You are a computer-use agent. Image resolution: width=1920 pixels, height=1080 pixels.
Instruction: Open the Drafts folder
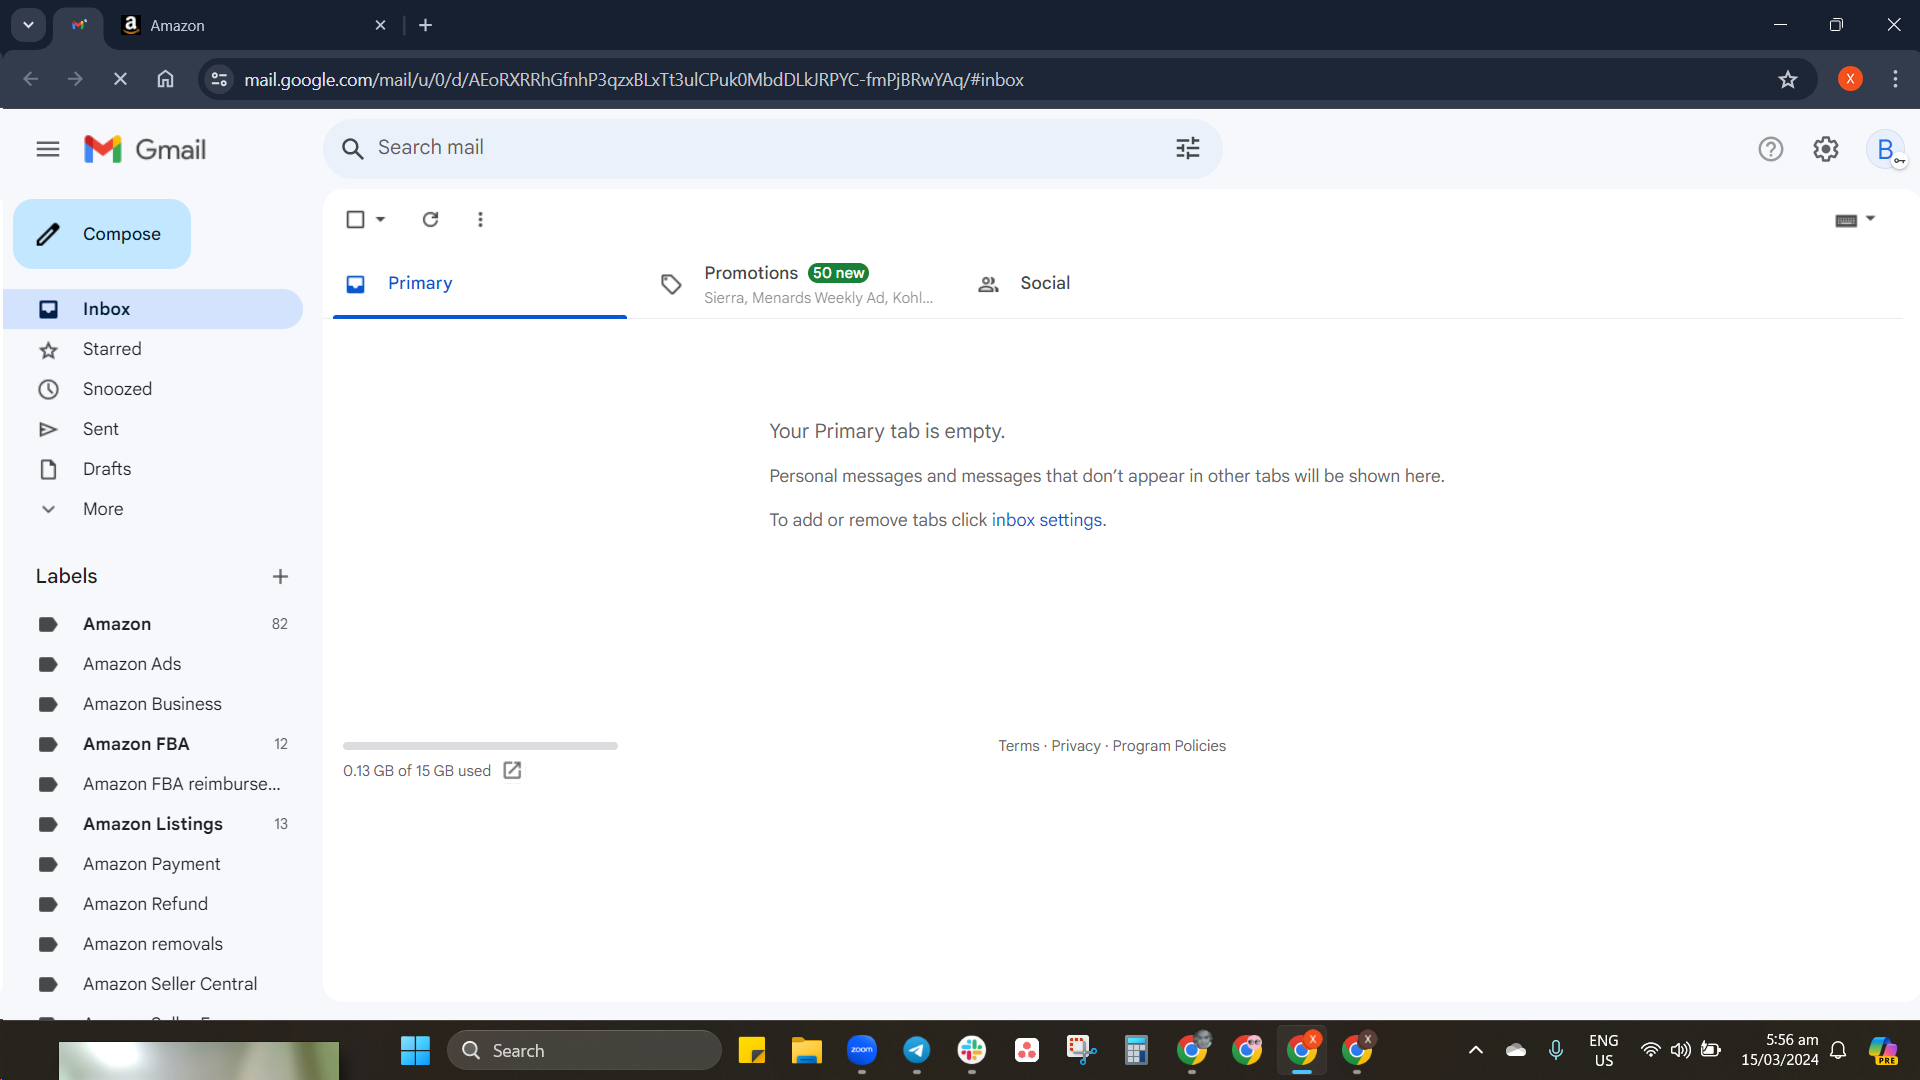coord(153,469)
